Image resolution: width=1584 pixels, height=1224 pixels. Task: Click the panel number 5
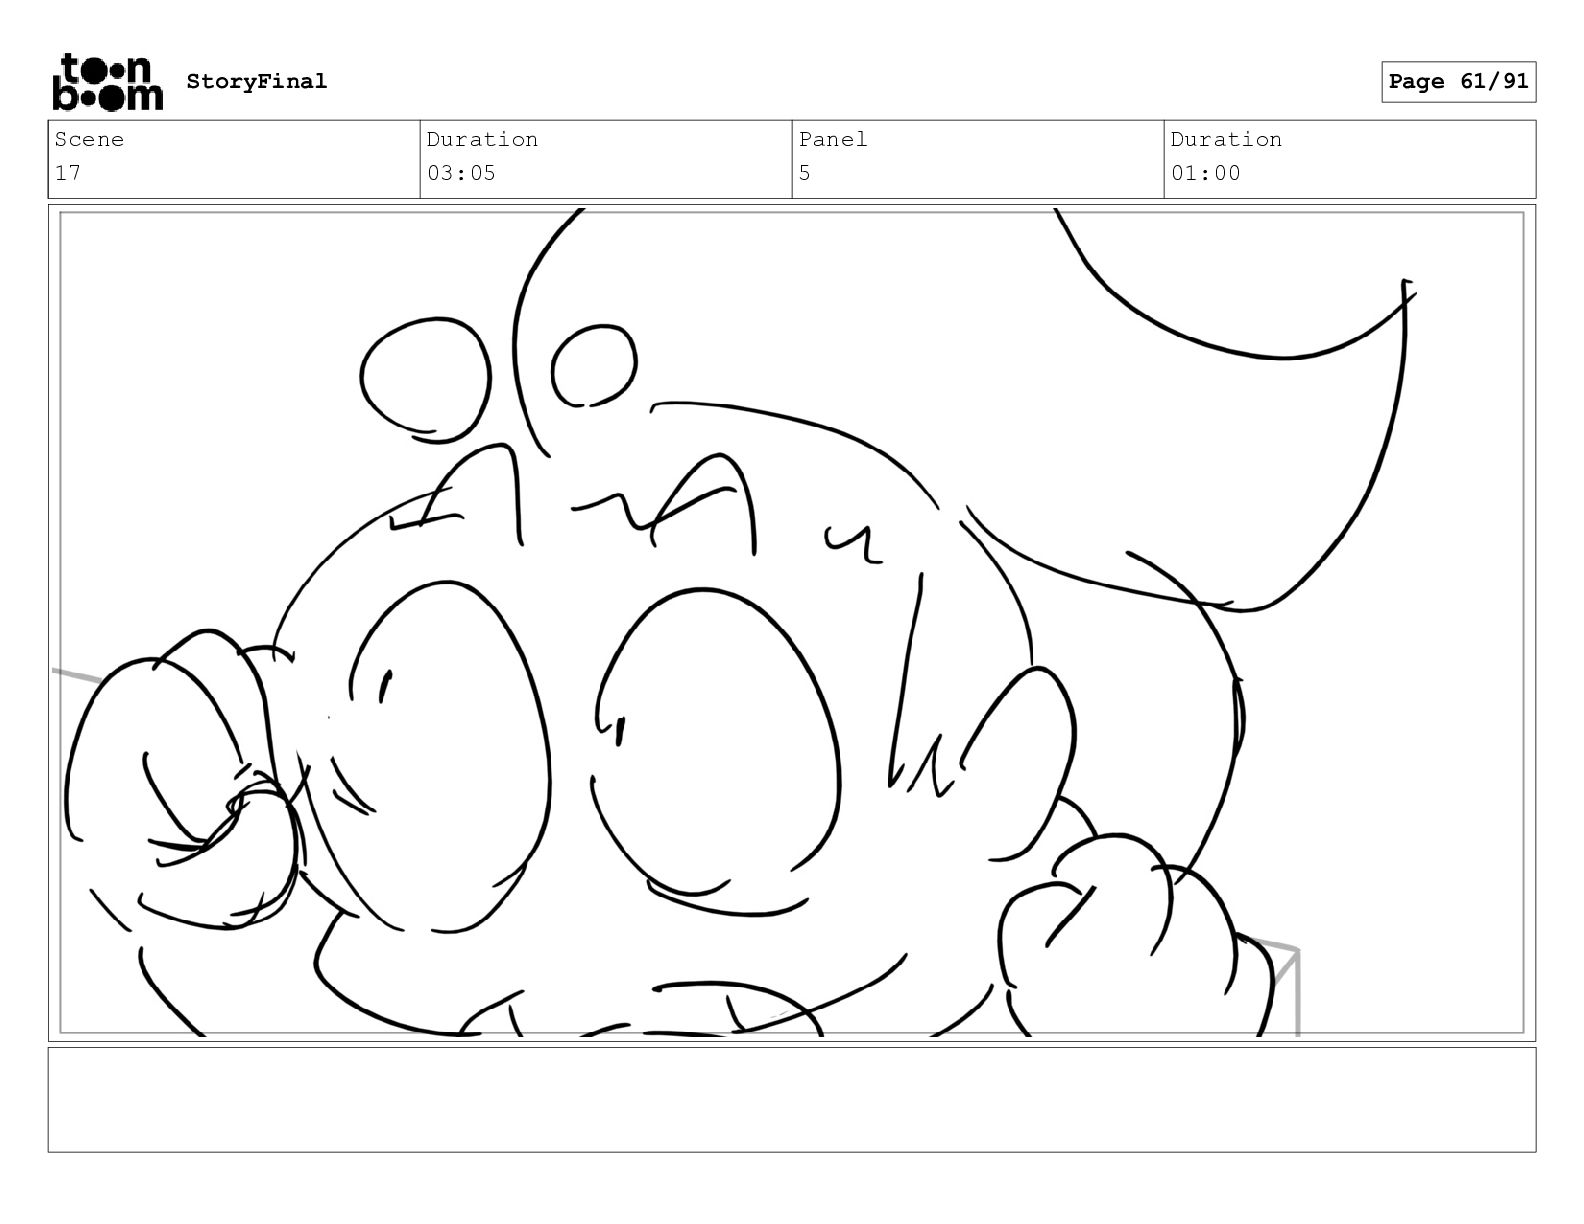tap(805, 173)
